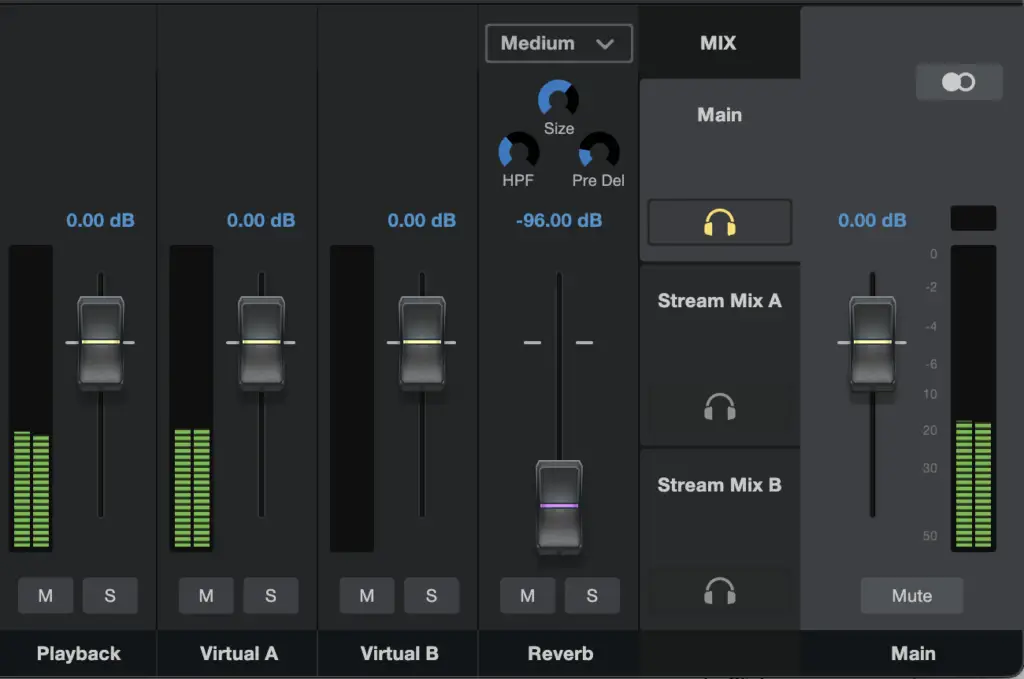Click the Playback channel fader handle
This screenshot has height=679, width=1024.
tap(101, 343)
